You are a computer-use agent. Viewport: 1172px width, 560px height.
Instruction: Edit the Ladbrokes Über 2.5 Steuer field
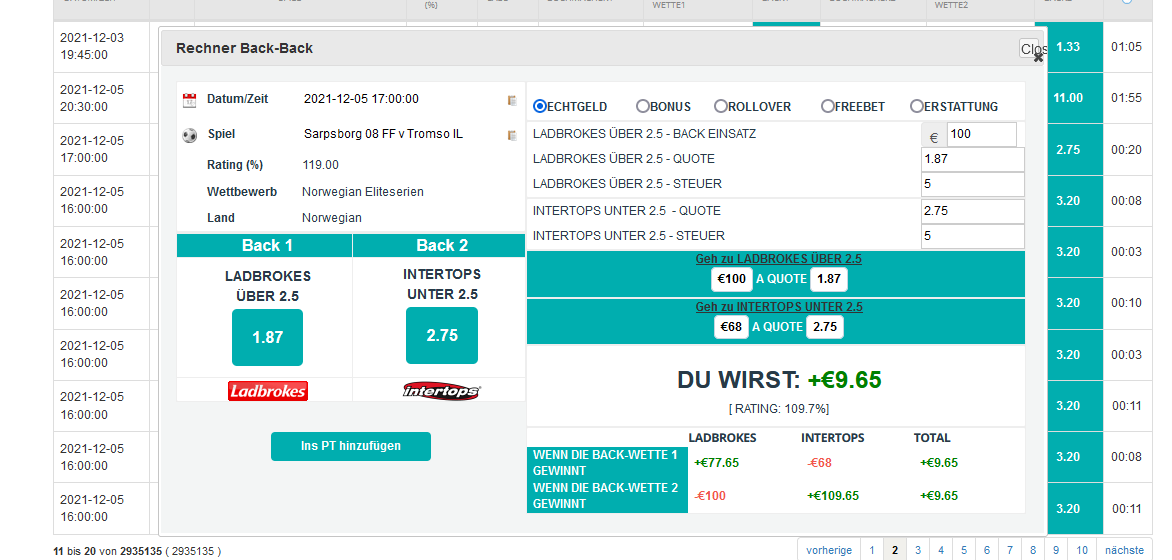[972, 184]
